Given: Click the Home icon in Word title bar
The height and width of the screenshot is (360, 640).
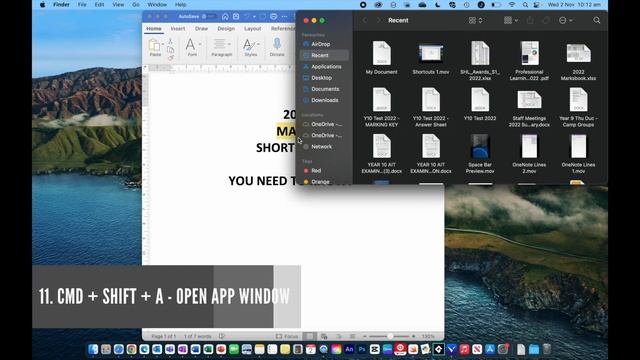Looking at the screenshot, I should [225, 16].
